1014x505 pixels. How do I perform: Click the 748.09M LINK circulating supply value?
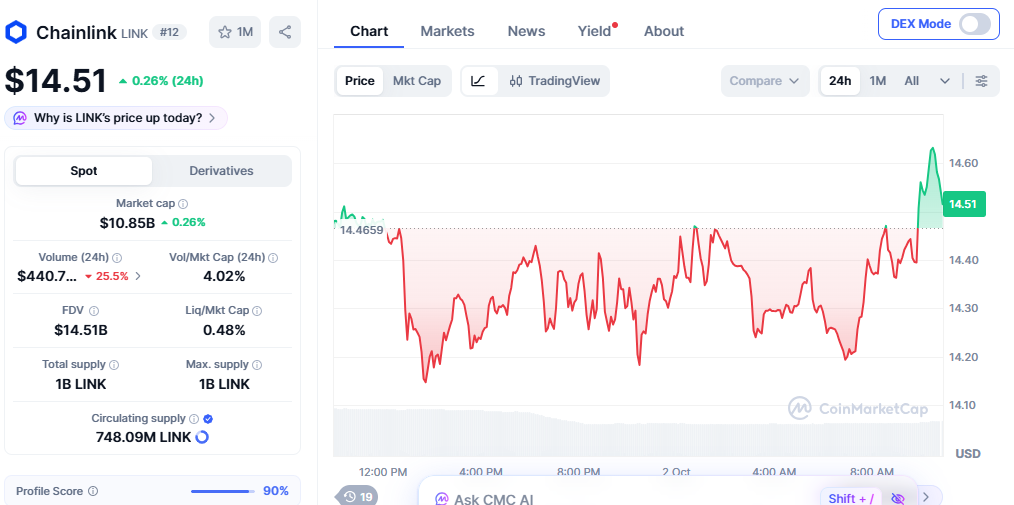(x=143, y=437)
